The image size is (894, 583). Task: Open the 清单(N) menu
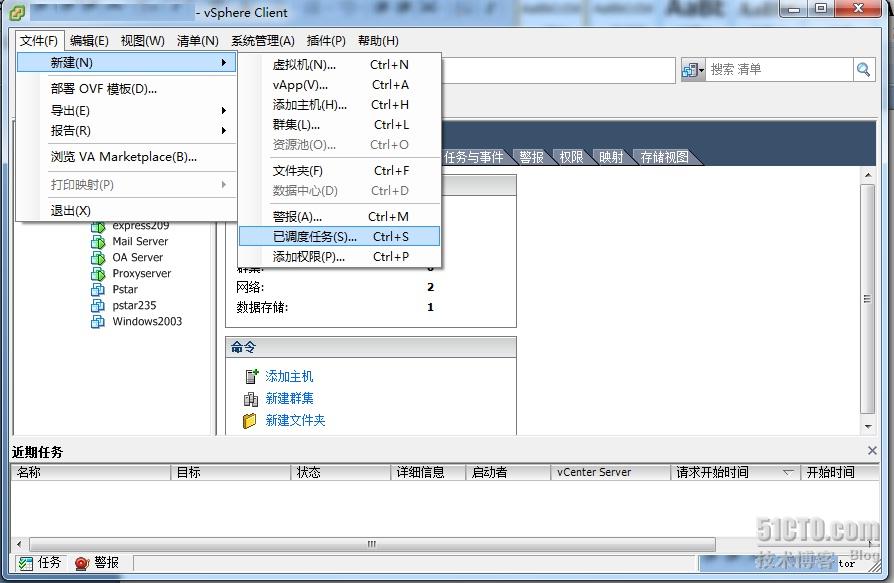coord(198,40)
